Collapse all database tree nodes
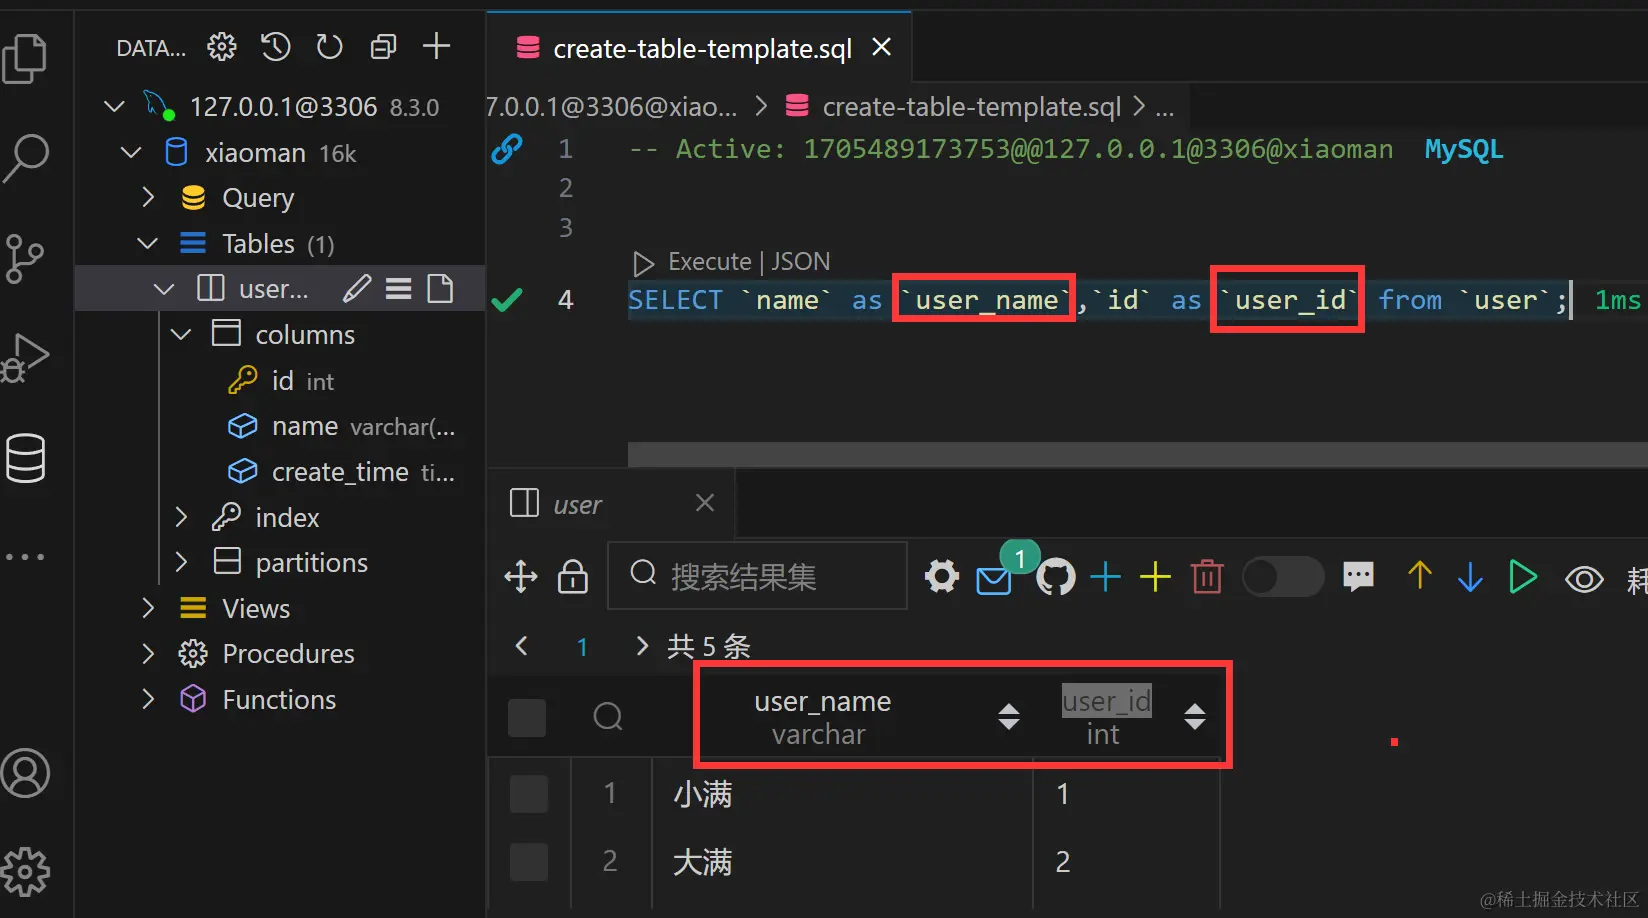The width and height of the screenshot is (1648, 918). coord(383,46)
